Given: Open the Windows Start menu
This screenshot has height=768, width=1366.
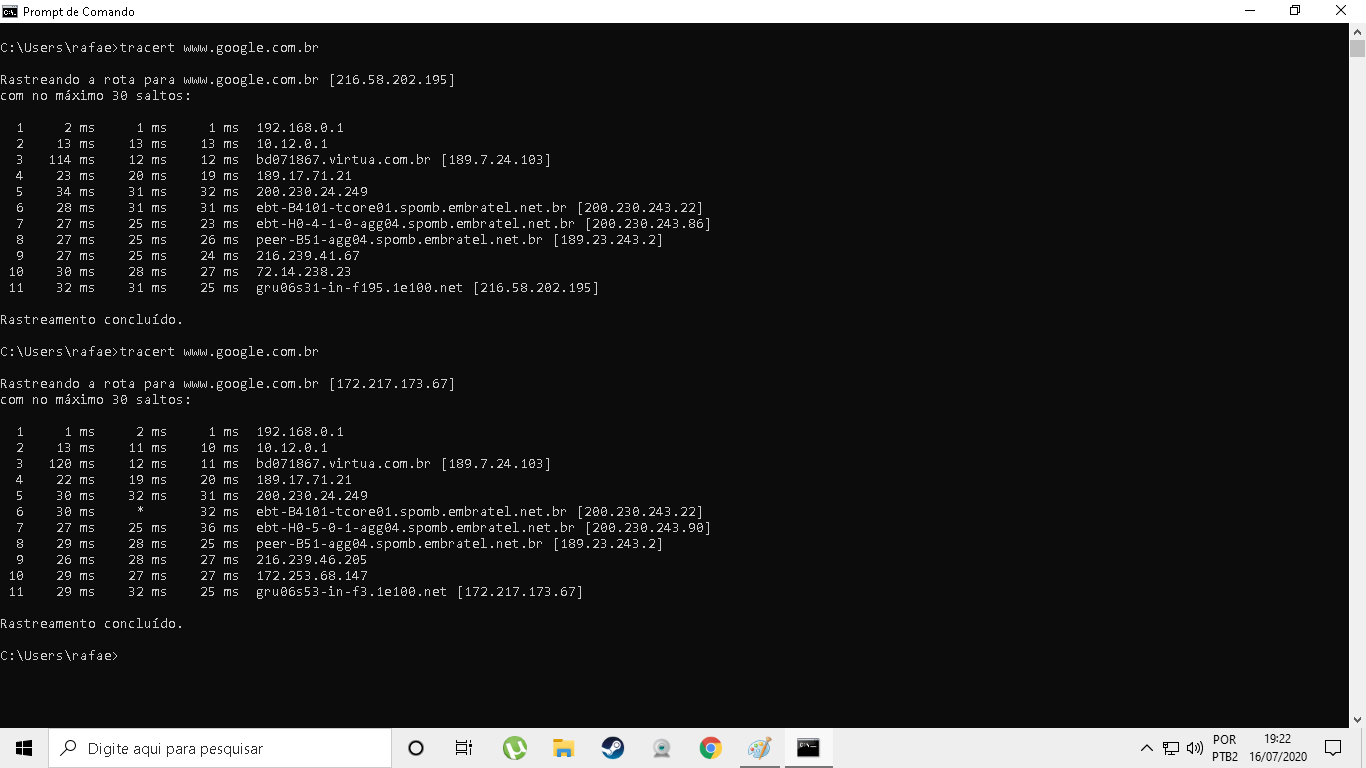Looking at the screenshot, I should [24, 748].
